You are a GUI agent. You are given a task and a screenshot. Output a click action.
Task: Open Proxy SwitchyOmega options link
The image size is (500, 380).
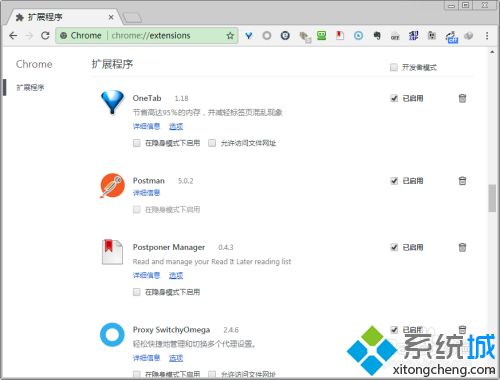click(176, 358)
